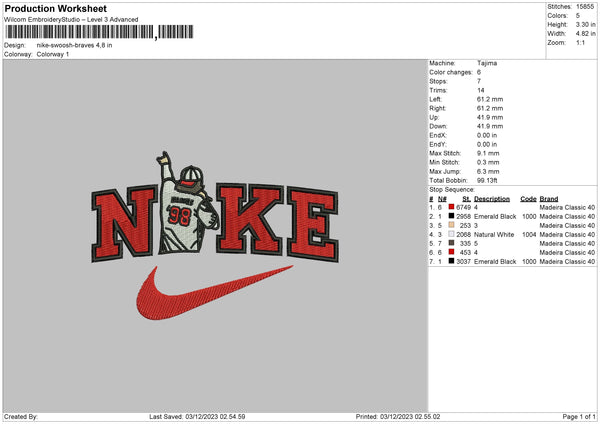Click the design name nike-swoosh-braves 4,8 in
The height and width of the screenshot is (424, 600).
[x=75, y=45]
